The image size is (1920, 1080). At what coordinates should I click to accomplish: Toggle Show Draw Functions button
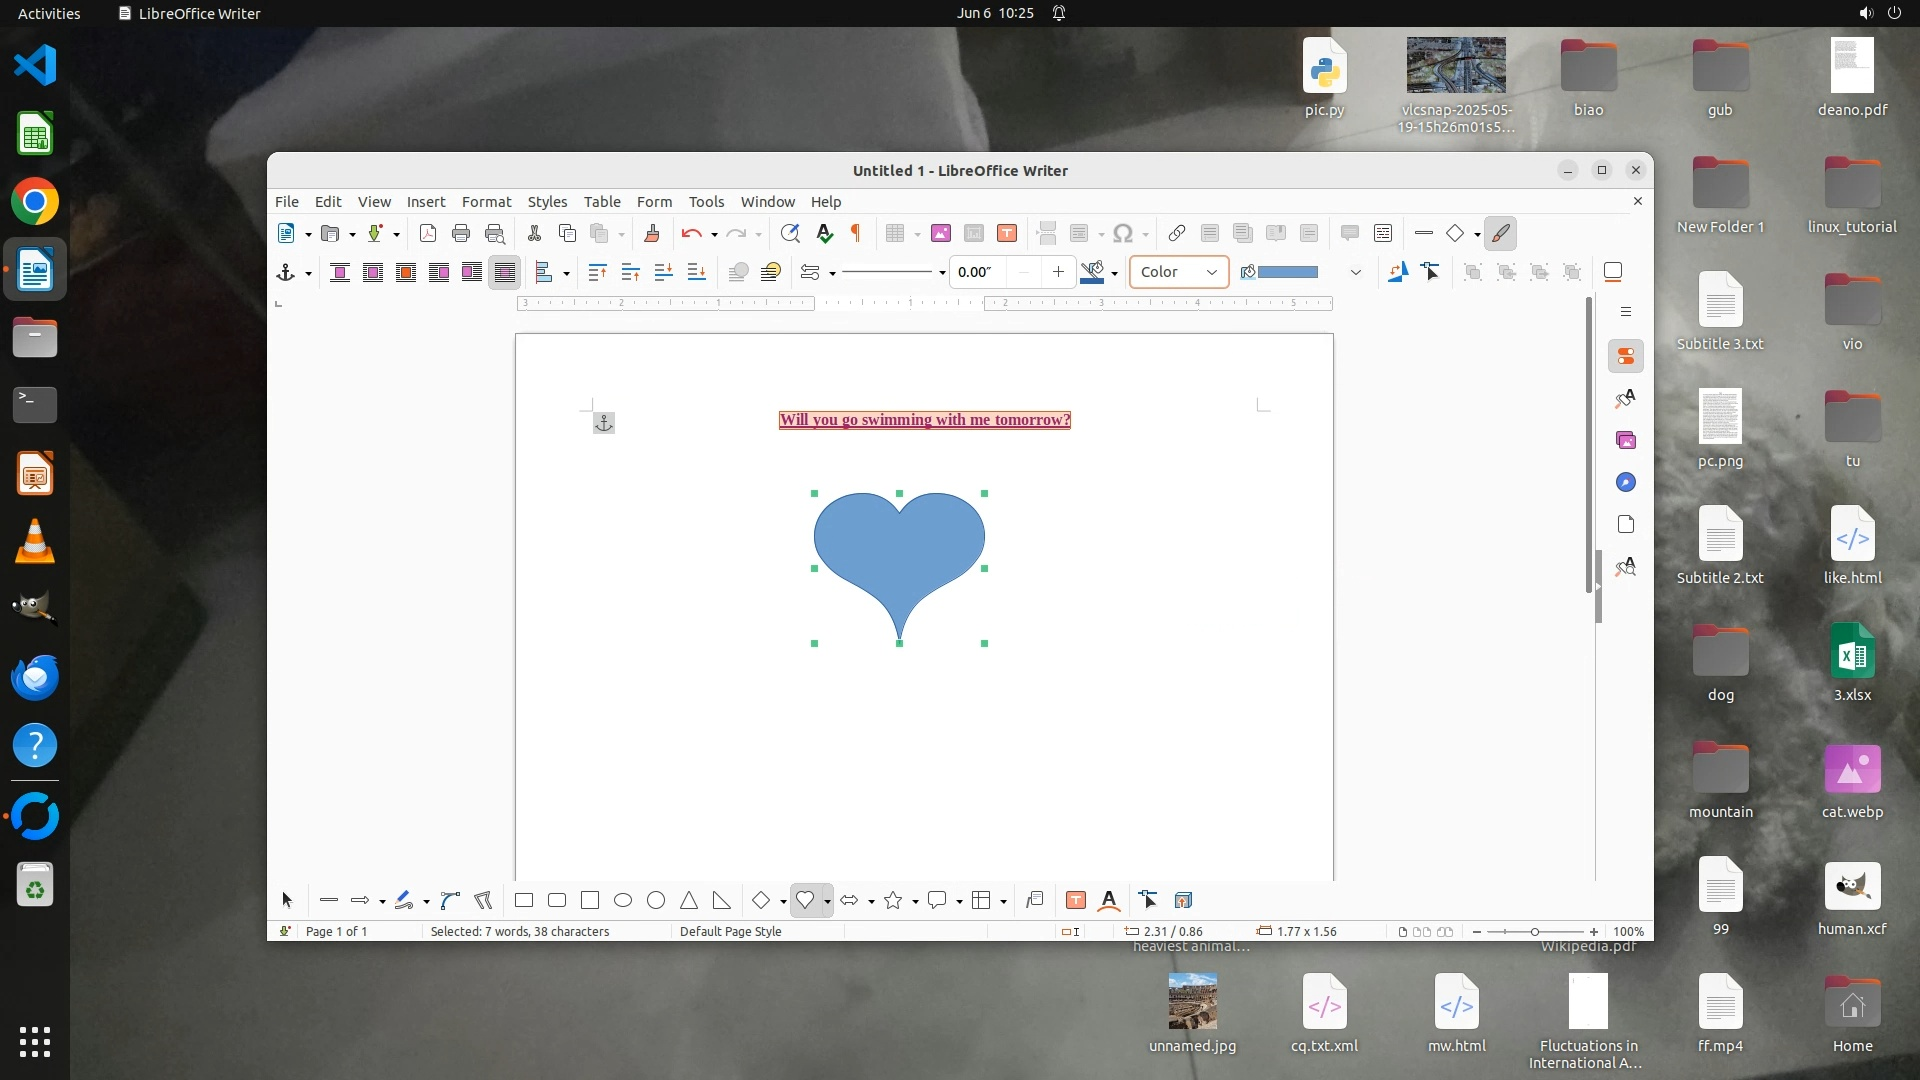click(x=1500, y=233)
